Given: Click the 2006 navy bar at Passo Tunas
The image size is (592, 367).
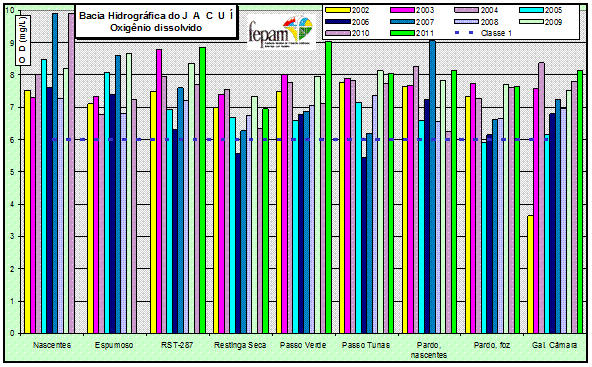Looking at the screenshot, I should coord(364,245).
